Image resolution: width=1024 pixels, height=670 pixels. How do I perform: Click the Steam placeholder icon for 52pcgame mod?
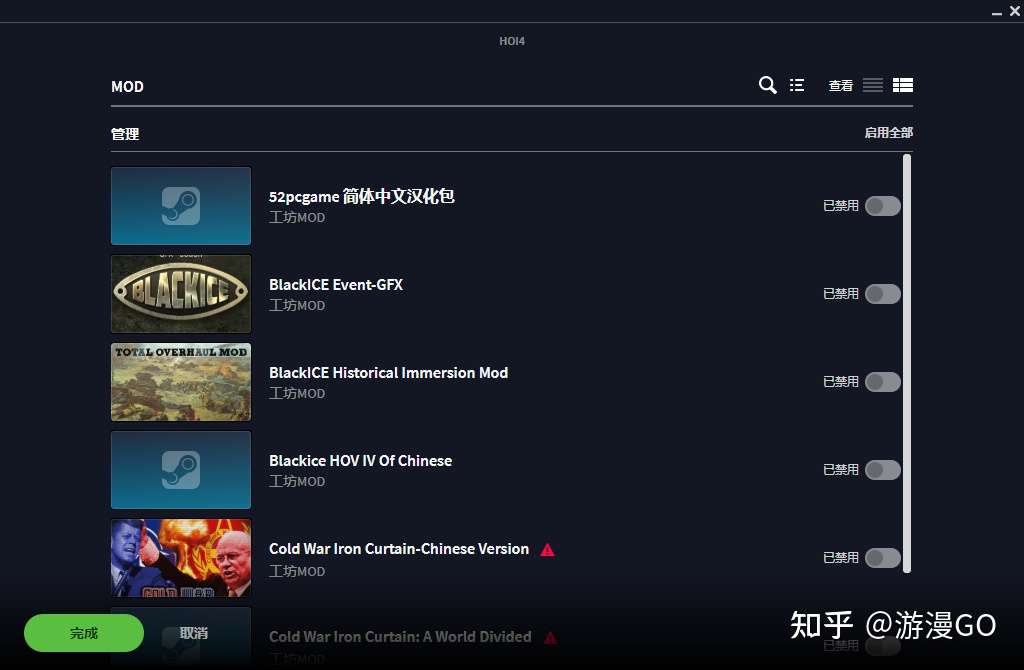[181, 206]
